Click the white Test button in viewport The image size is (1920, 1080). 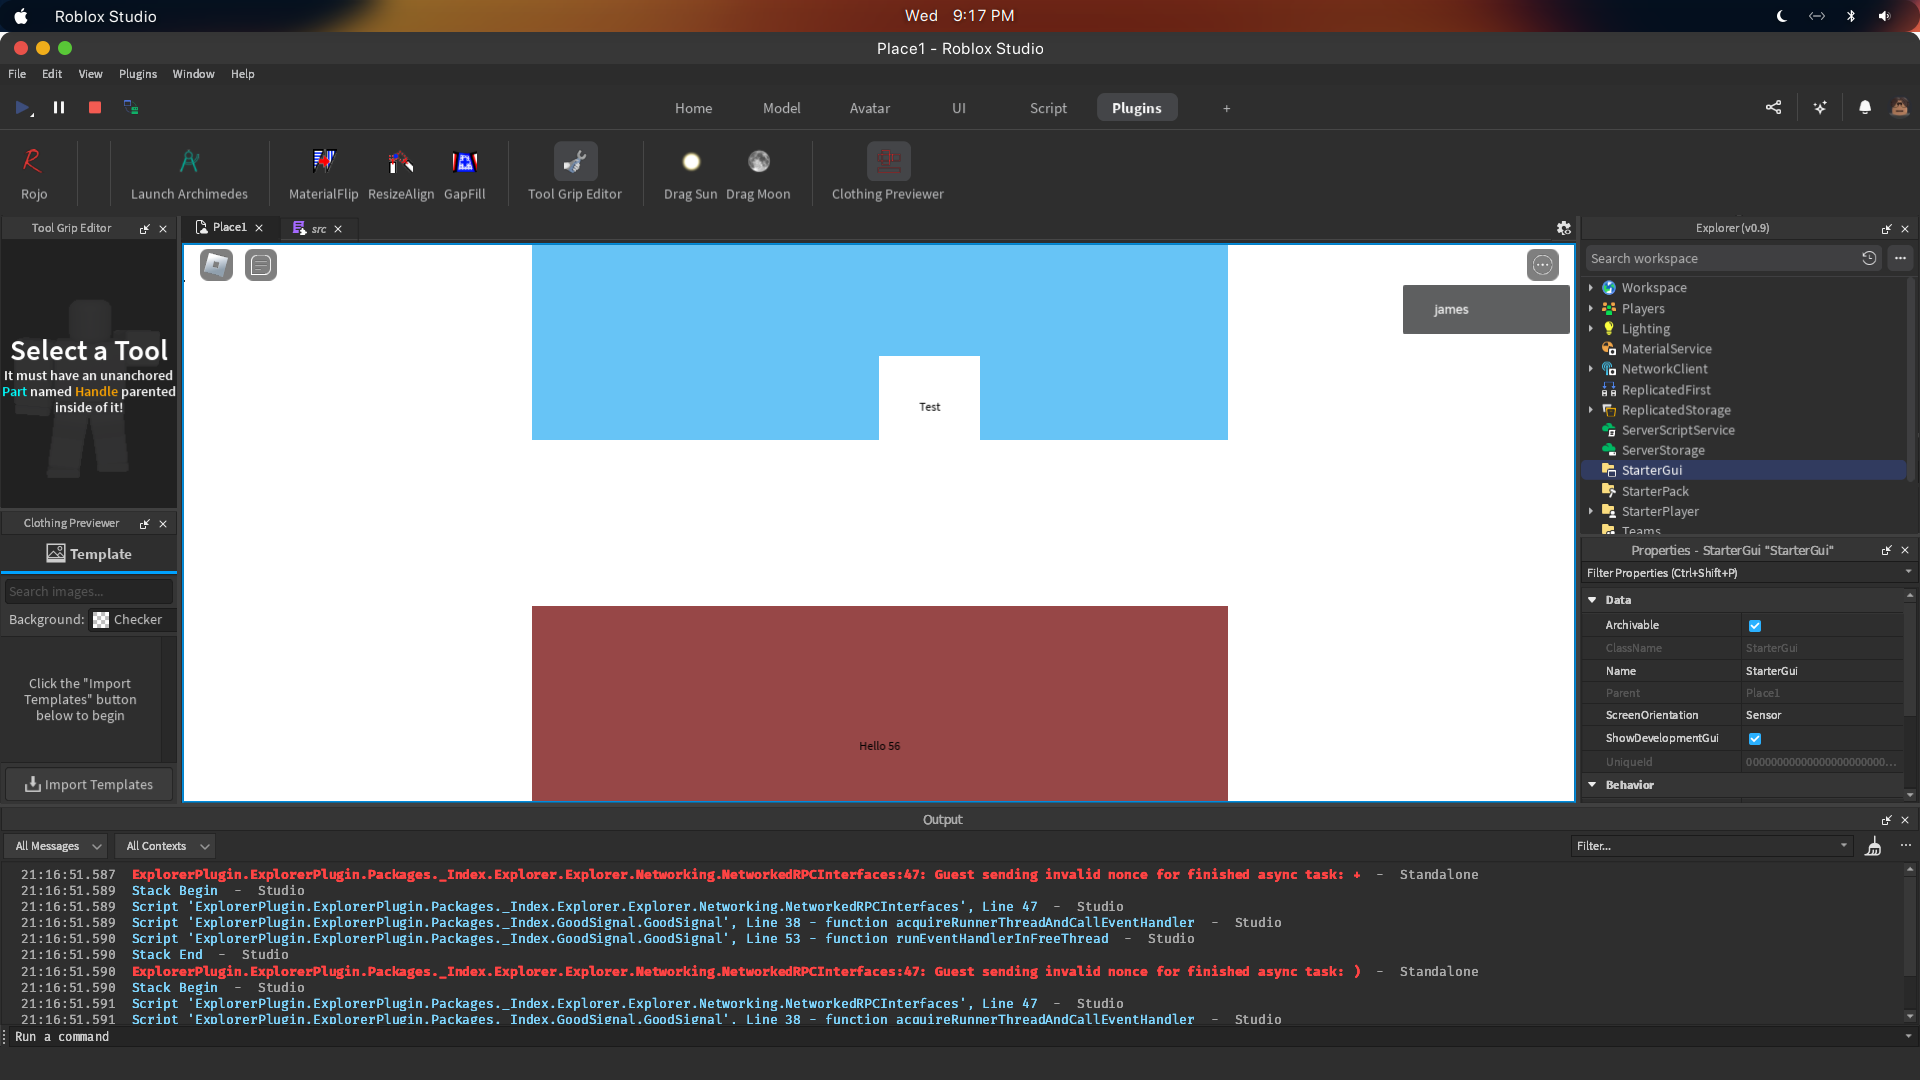coord(929,398)
